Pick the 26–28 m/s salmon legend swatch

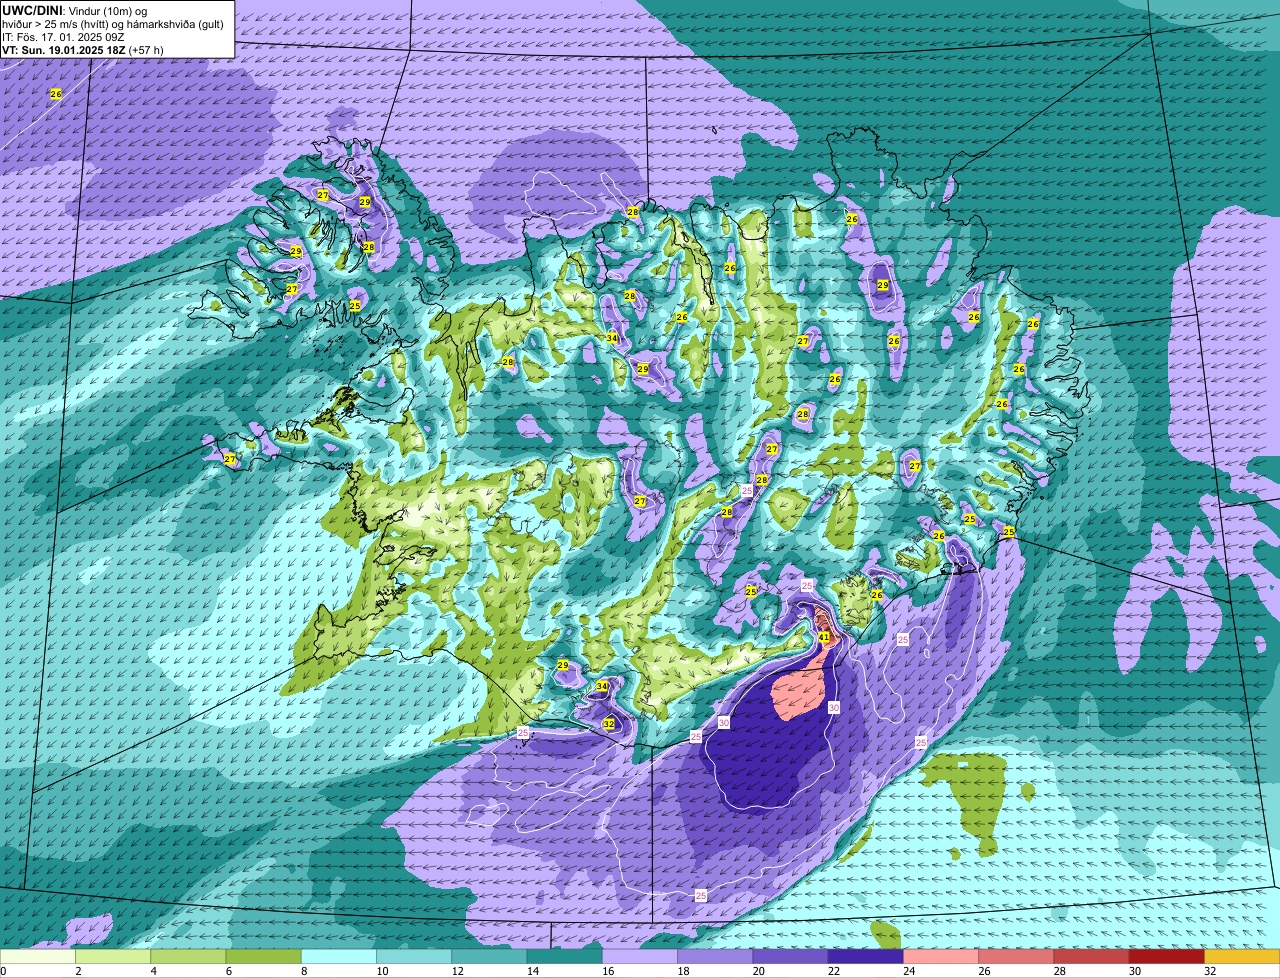coord(1016,957)
